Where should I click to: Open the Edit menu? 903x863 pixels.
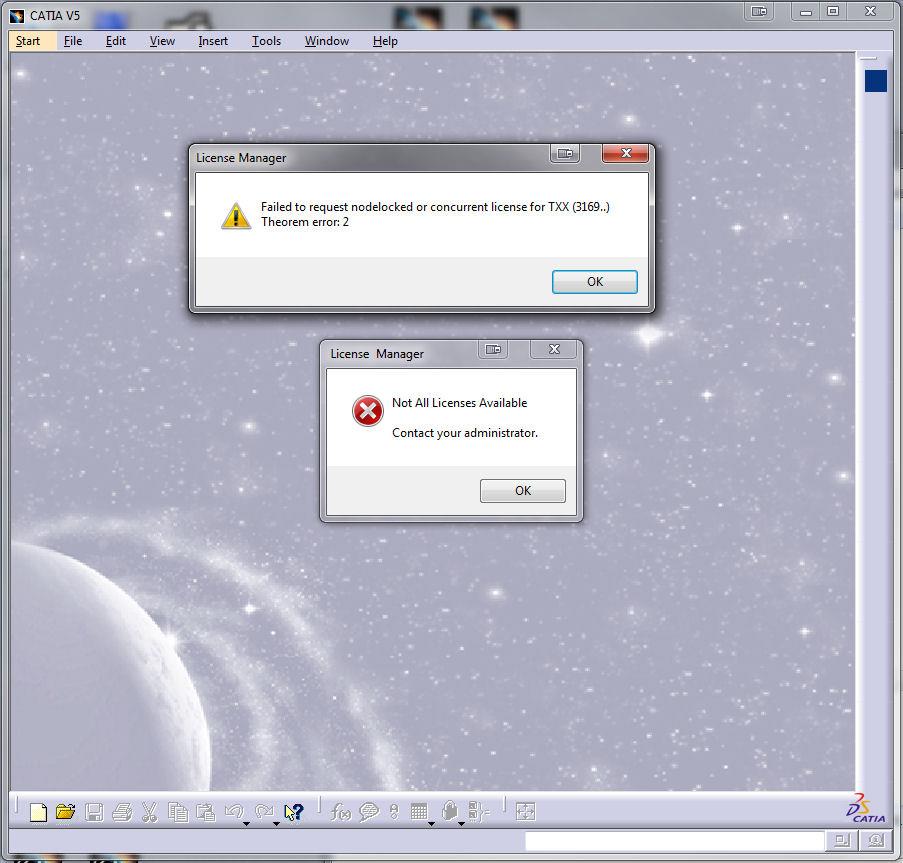click(116, 41)
